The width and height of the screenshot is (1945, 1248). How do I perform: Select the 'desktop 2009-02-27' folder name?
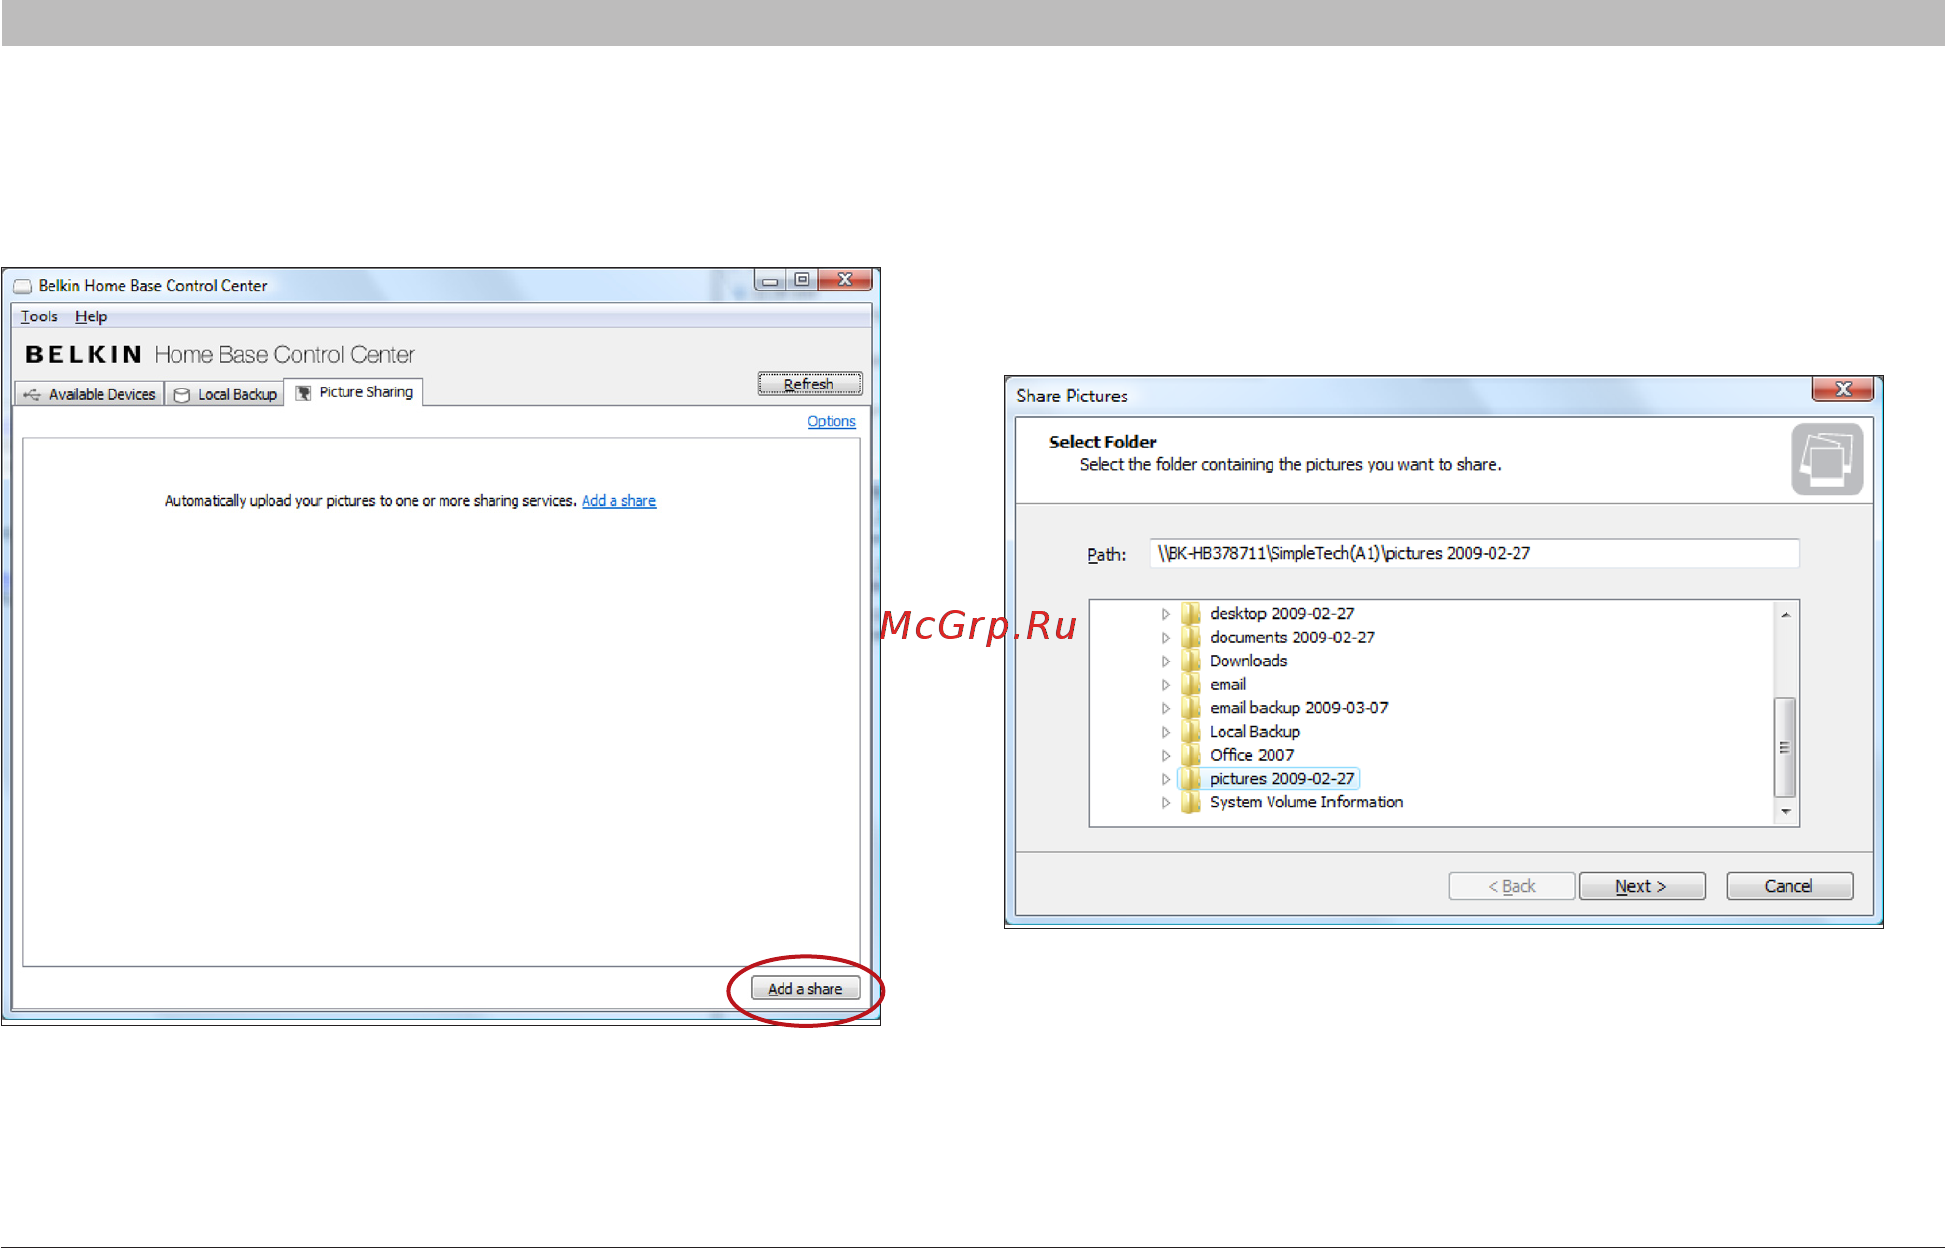click(x=1282, y=613)
